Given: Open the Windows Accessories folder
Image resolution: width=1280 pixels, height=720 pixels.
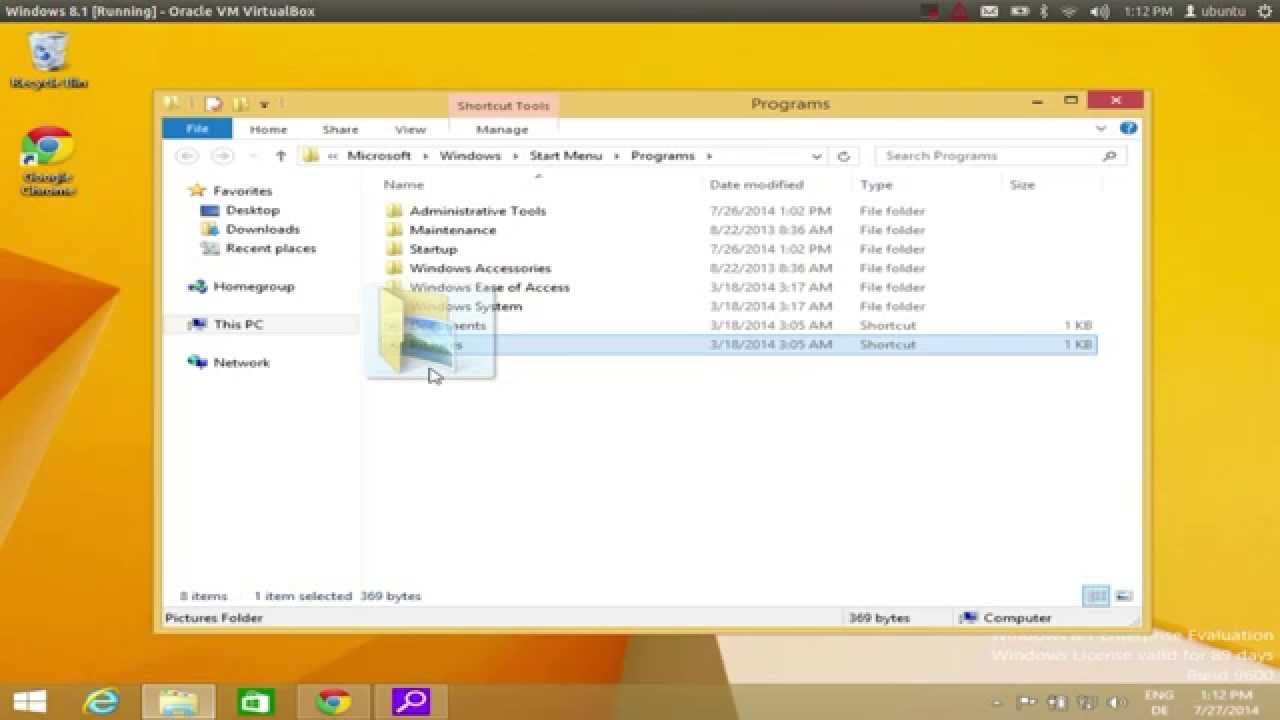Looking at the screenshot, I should (480, 268).
